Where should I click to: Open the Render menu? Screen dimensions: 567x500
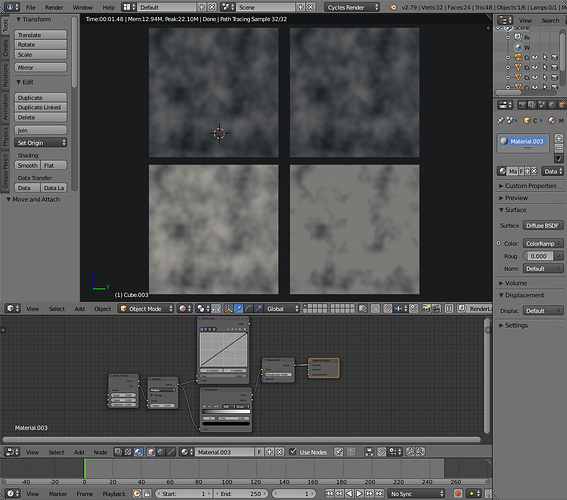pyautogui.click(x=54, y=7)
